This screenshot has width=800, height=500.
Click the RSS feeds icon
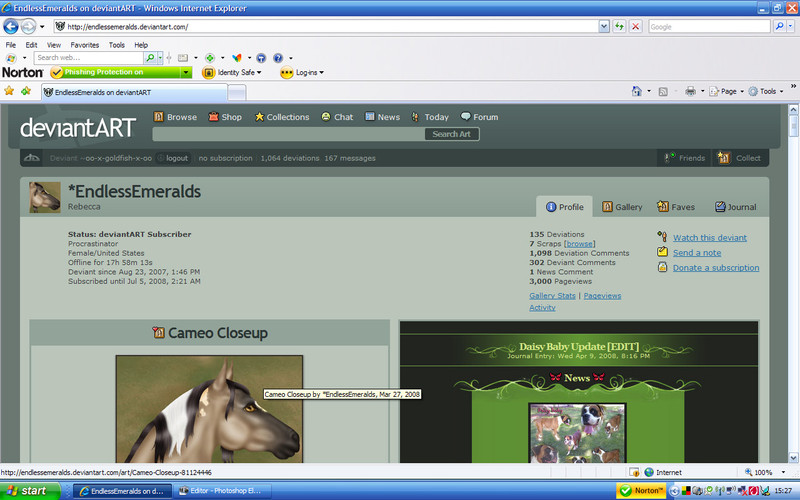(x=663, y=92)
